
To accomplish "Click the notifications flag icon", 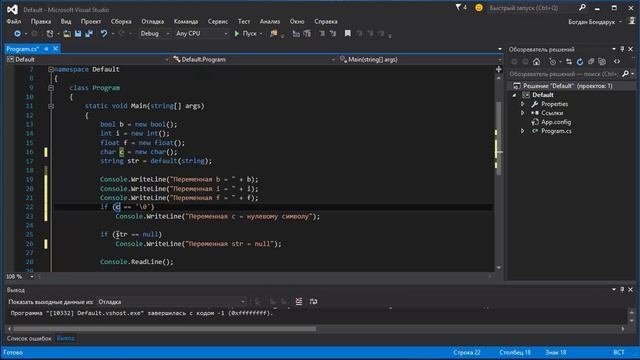I will point(458,7).
